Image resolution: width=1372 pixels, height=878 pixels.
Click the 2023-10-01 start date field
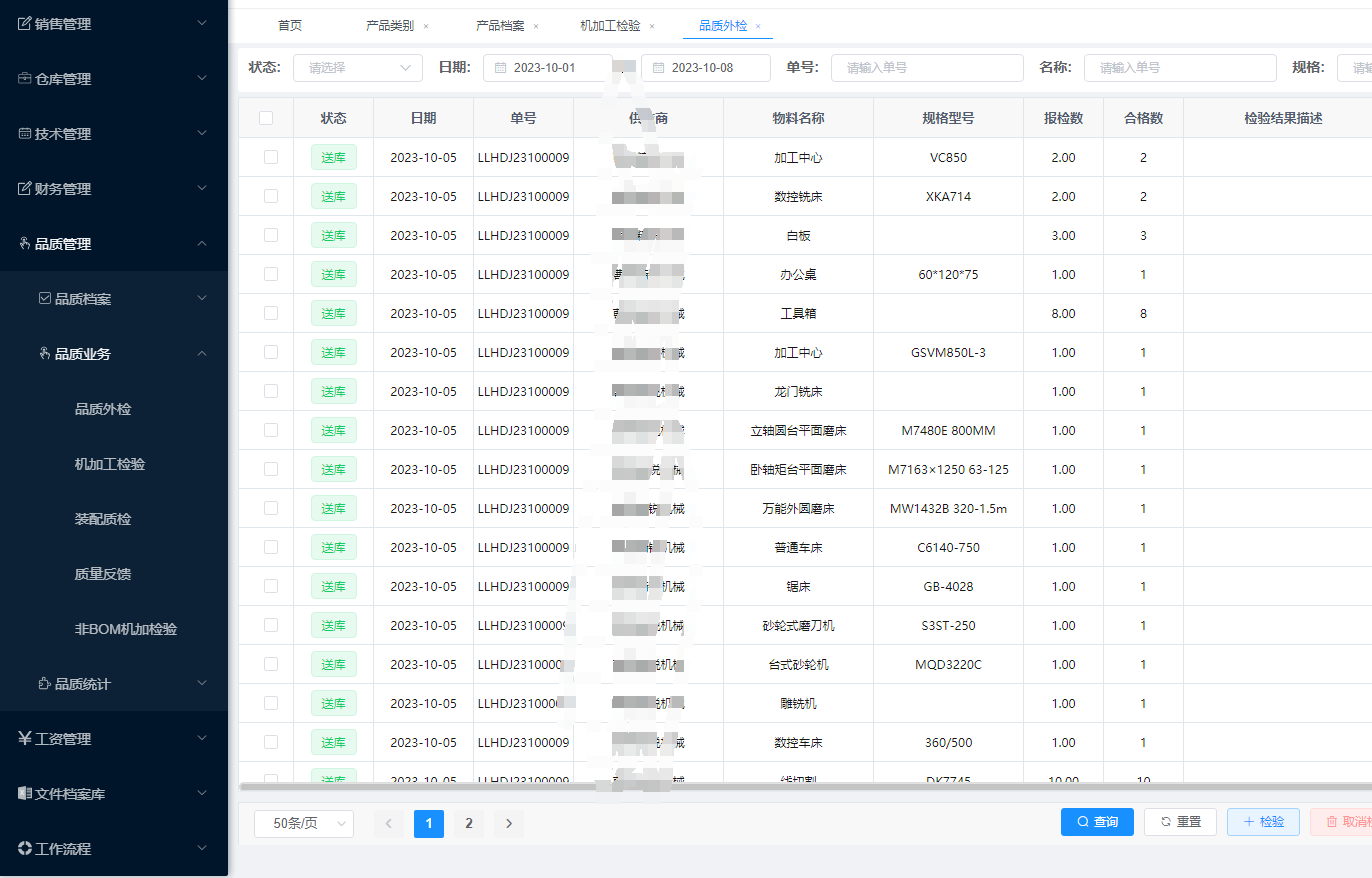[x=548, y=68]
